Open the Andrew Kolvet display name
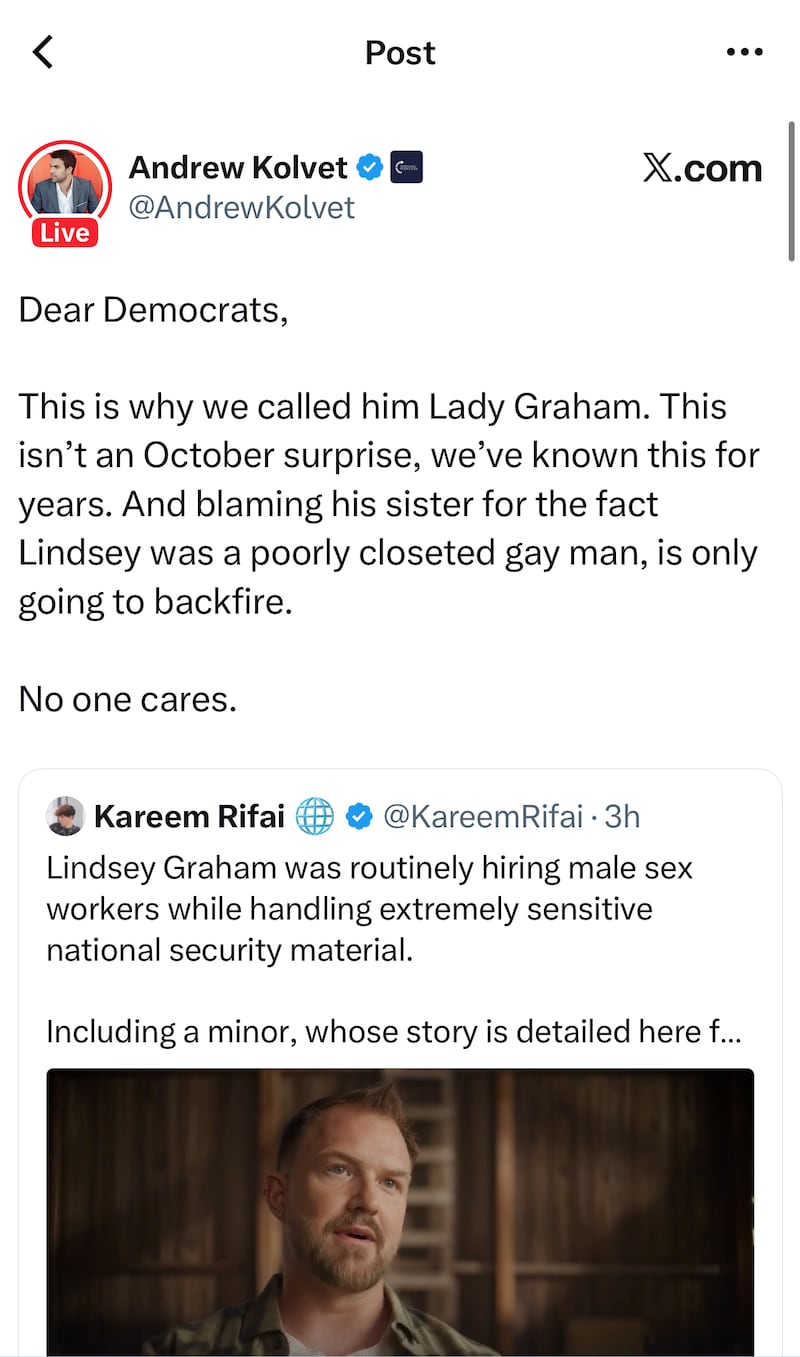The image size is (800, 1357). click(x=238, y=167)
